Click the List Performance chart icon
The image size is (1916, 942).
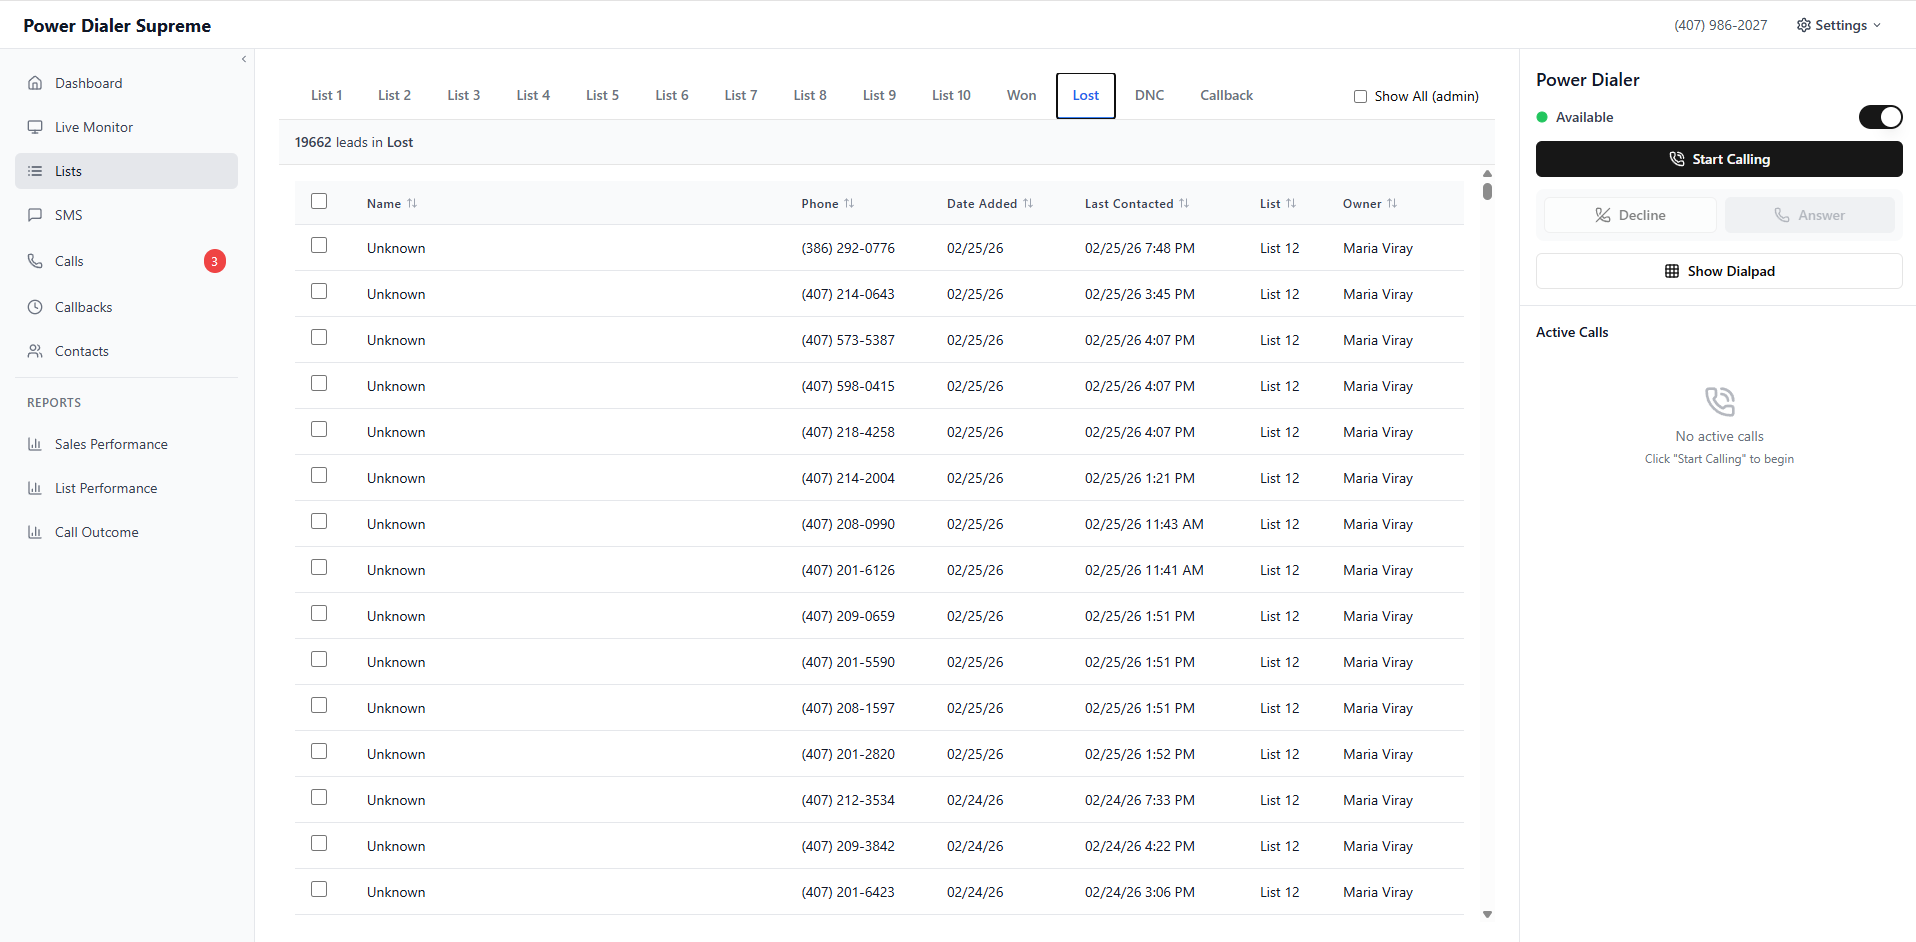click(35, 488)
